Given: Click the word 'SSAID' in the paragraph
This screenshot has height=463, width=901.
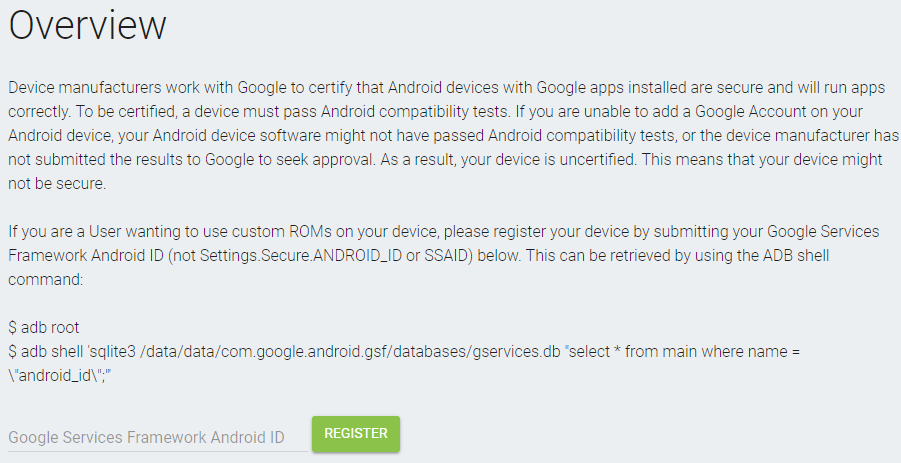Looking at the screenshot, I should (485, 255).
